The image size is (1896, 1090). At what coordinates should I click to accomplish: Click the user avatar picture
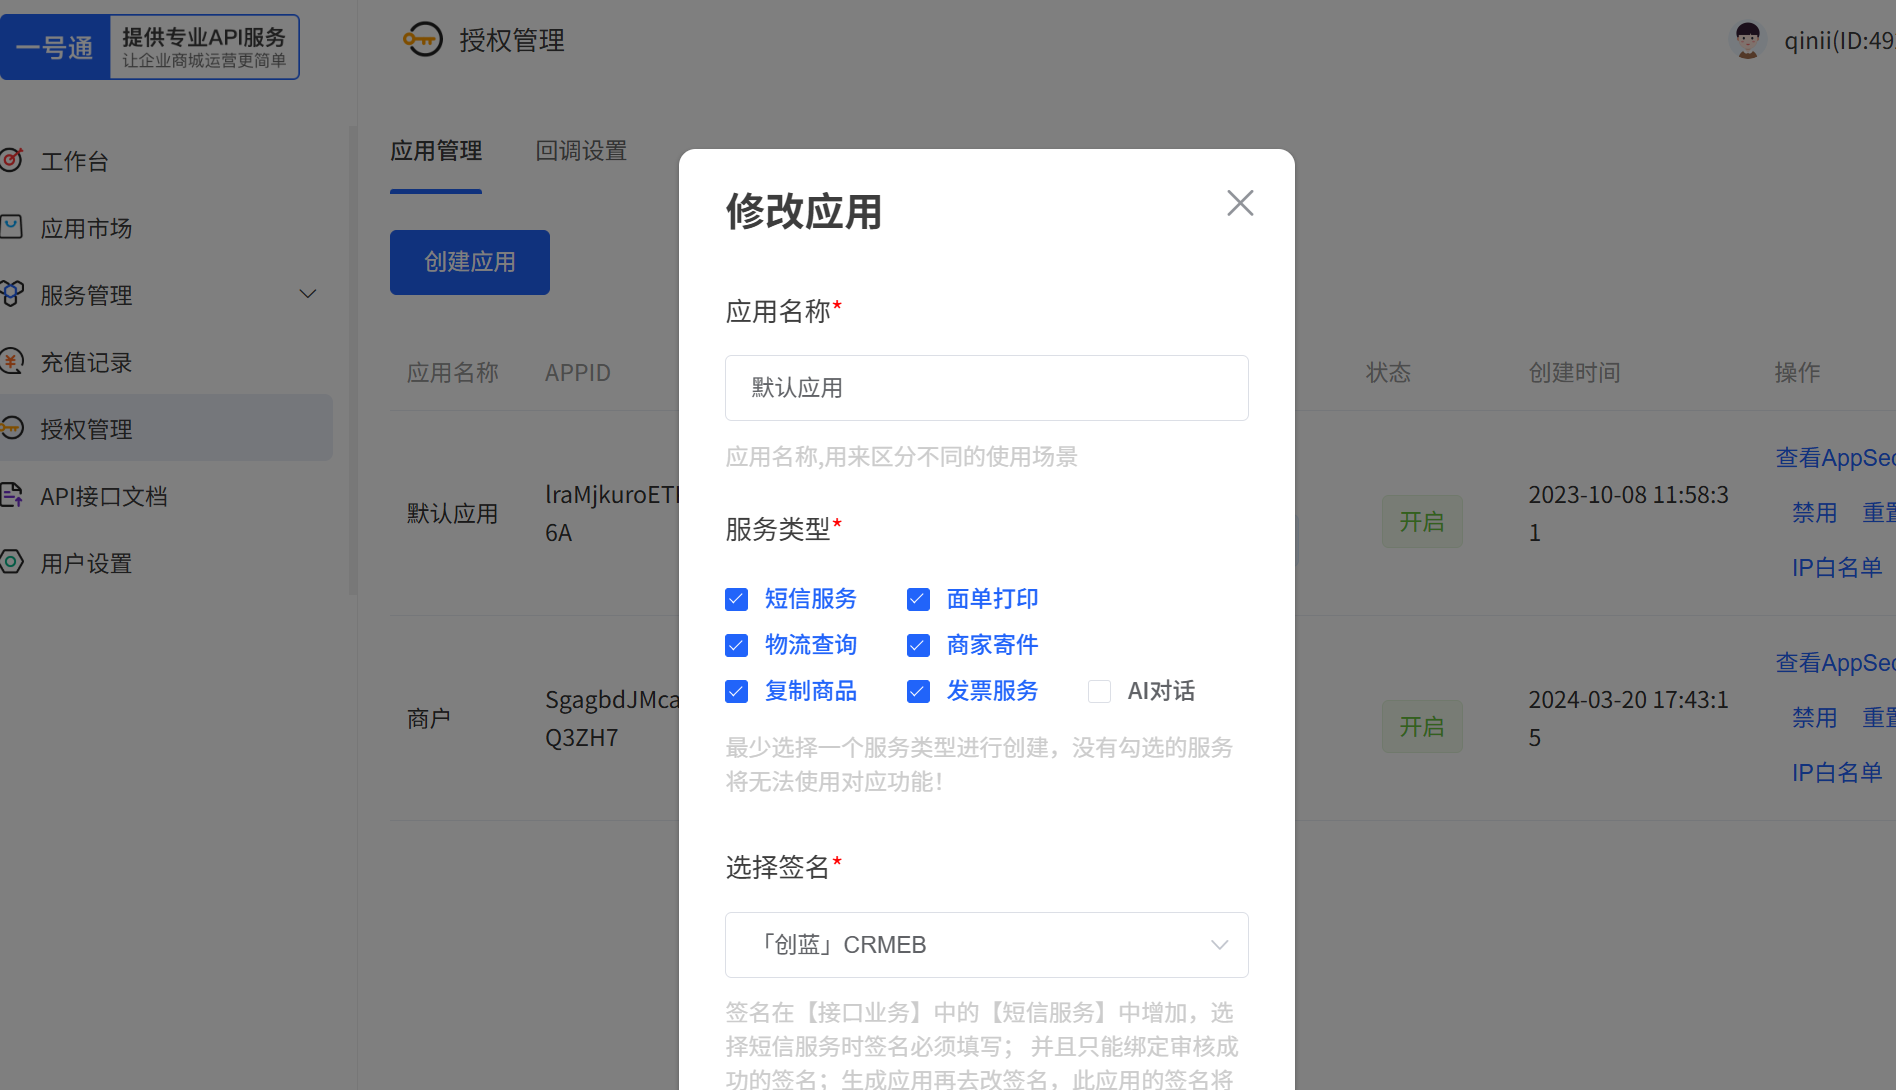pos(1747,40)
